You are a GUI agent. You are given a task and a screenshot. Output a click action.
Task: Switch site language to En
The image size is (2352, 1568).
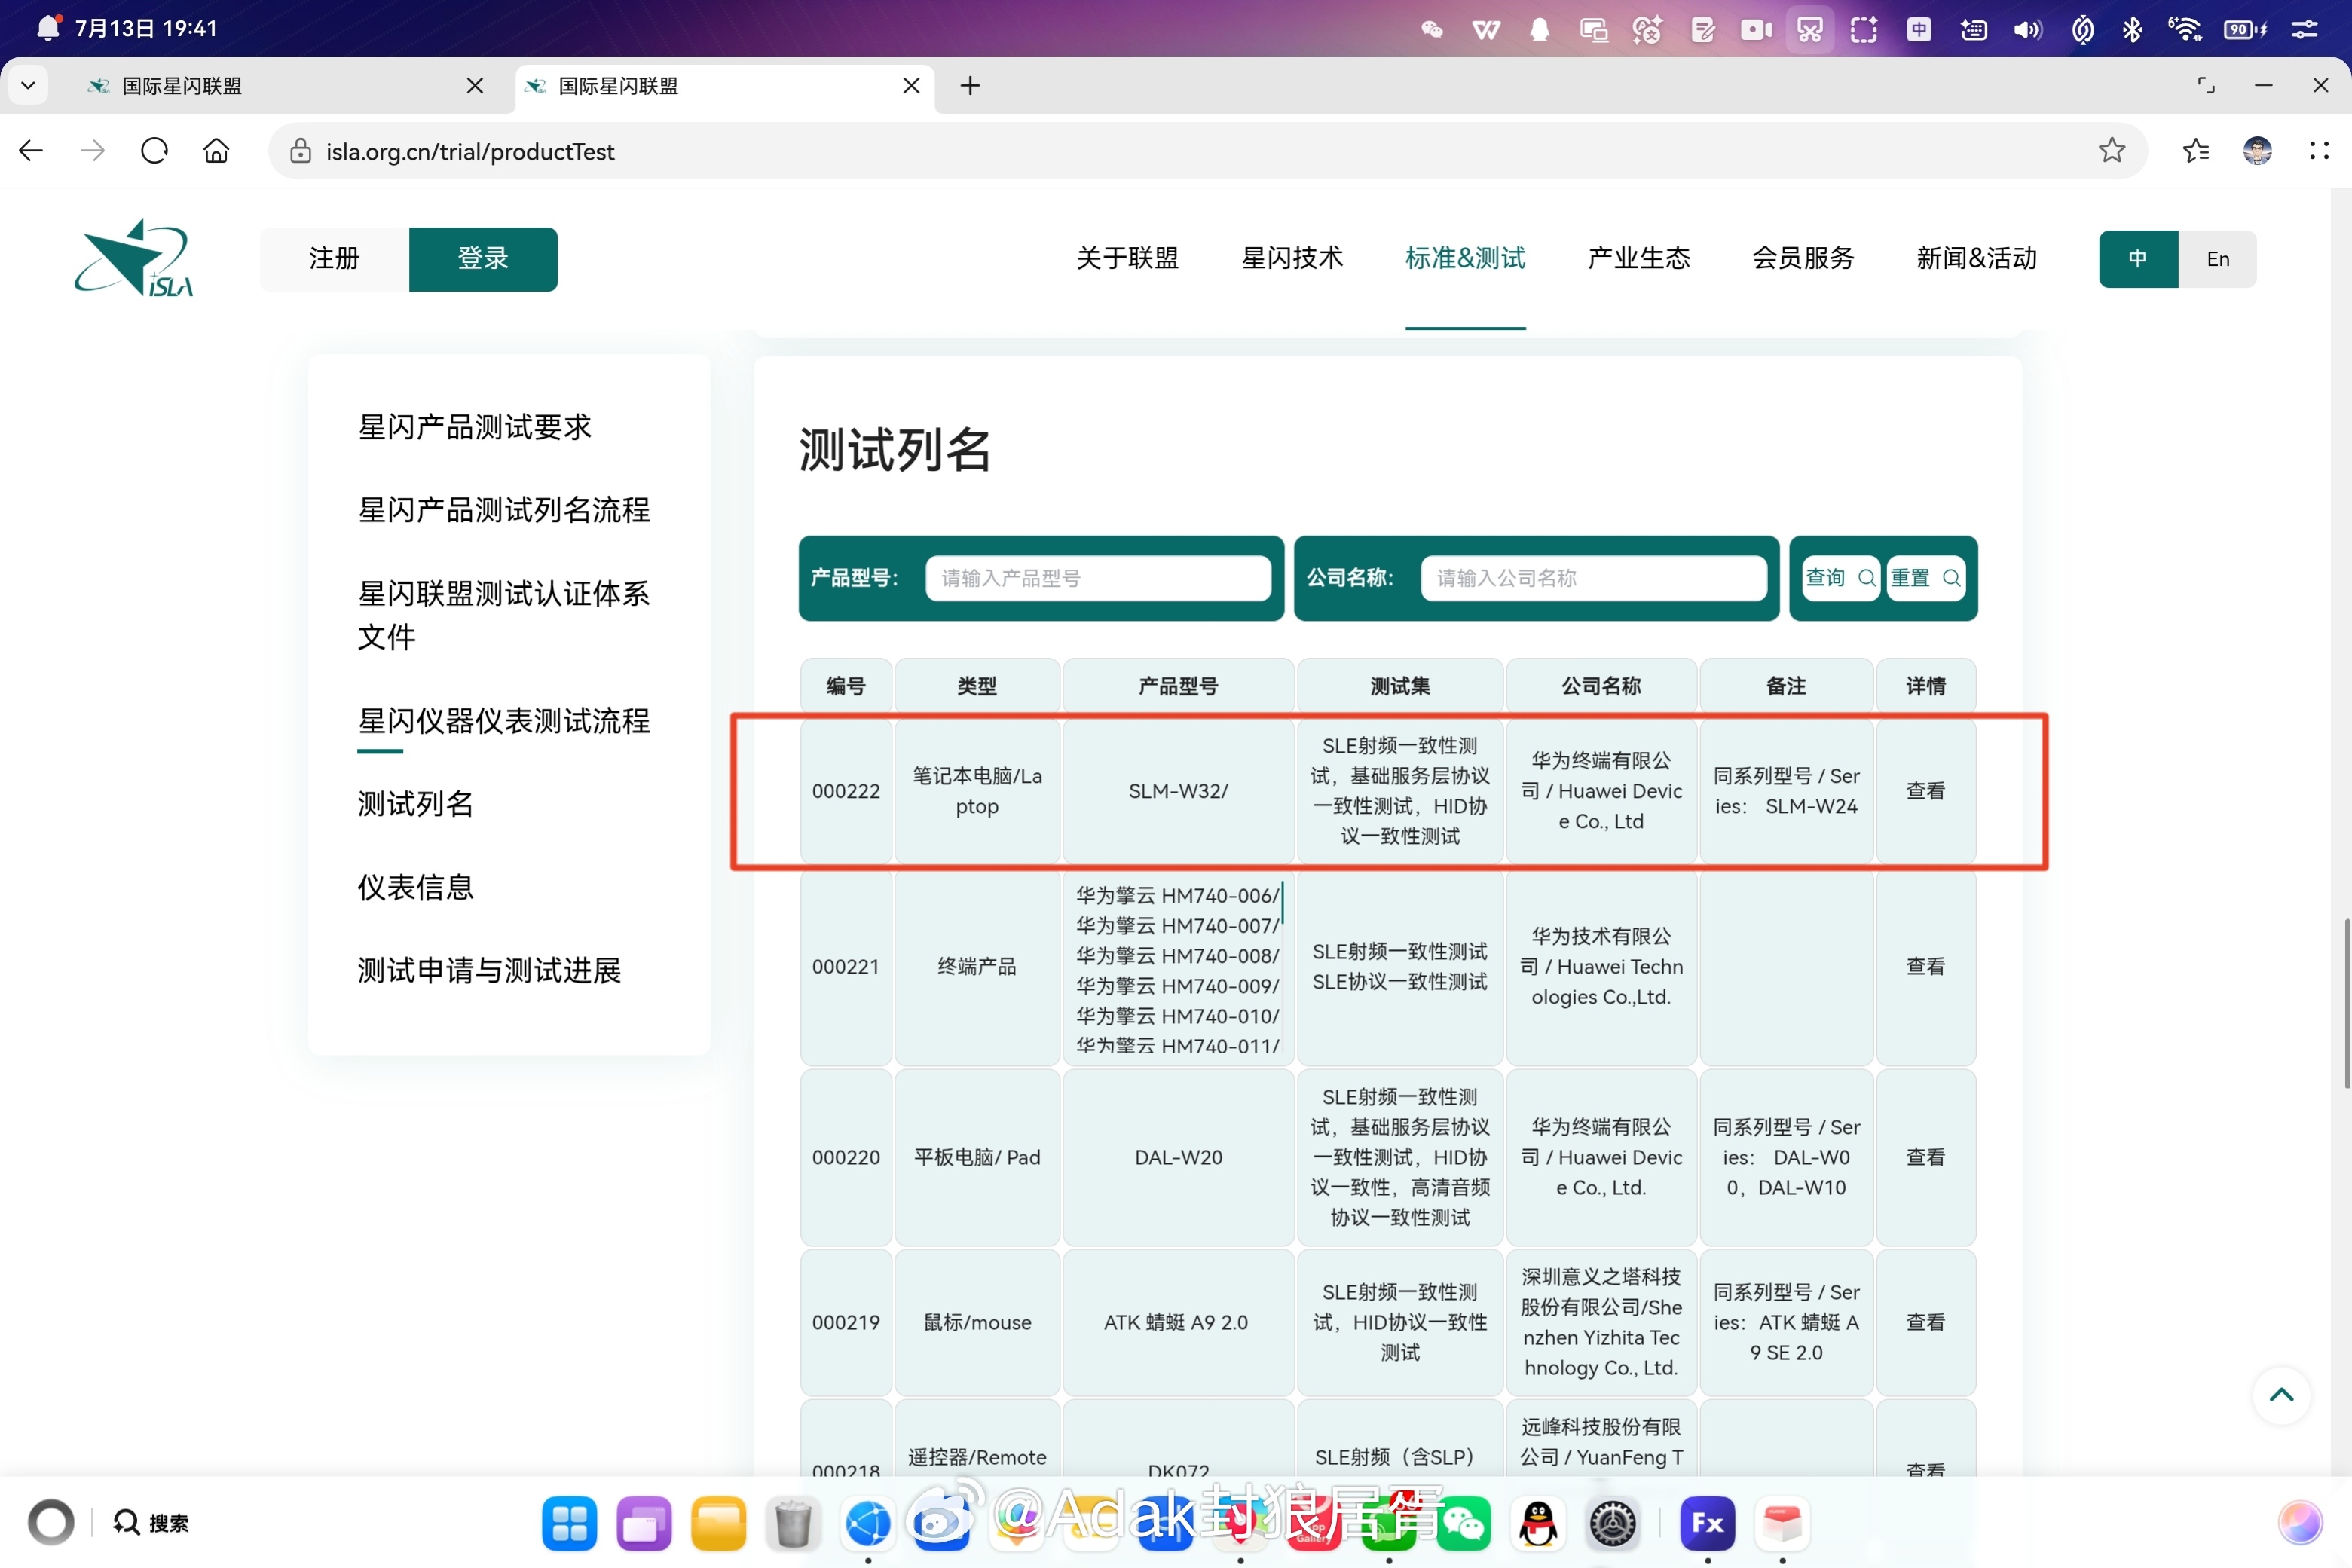[x=2217, y=259]
